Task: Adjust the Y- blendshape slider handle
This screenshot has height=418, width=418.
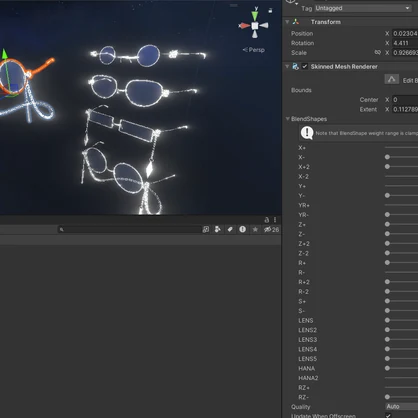Action: [x=387, y=195]
